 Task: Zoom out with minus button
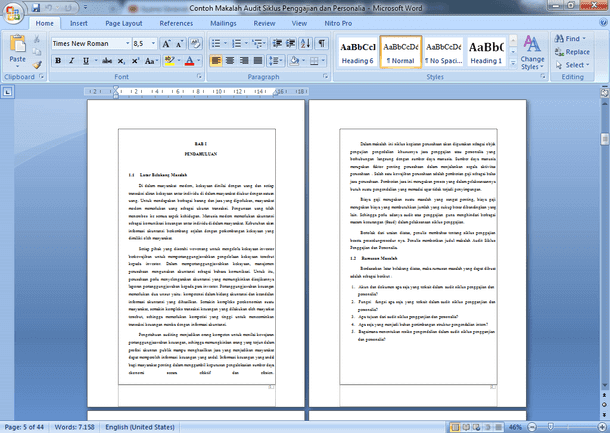click(x=532, y=427)
